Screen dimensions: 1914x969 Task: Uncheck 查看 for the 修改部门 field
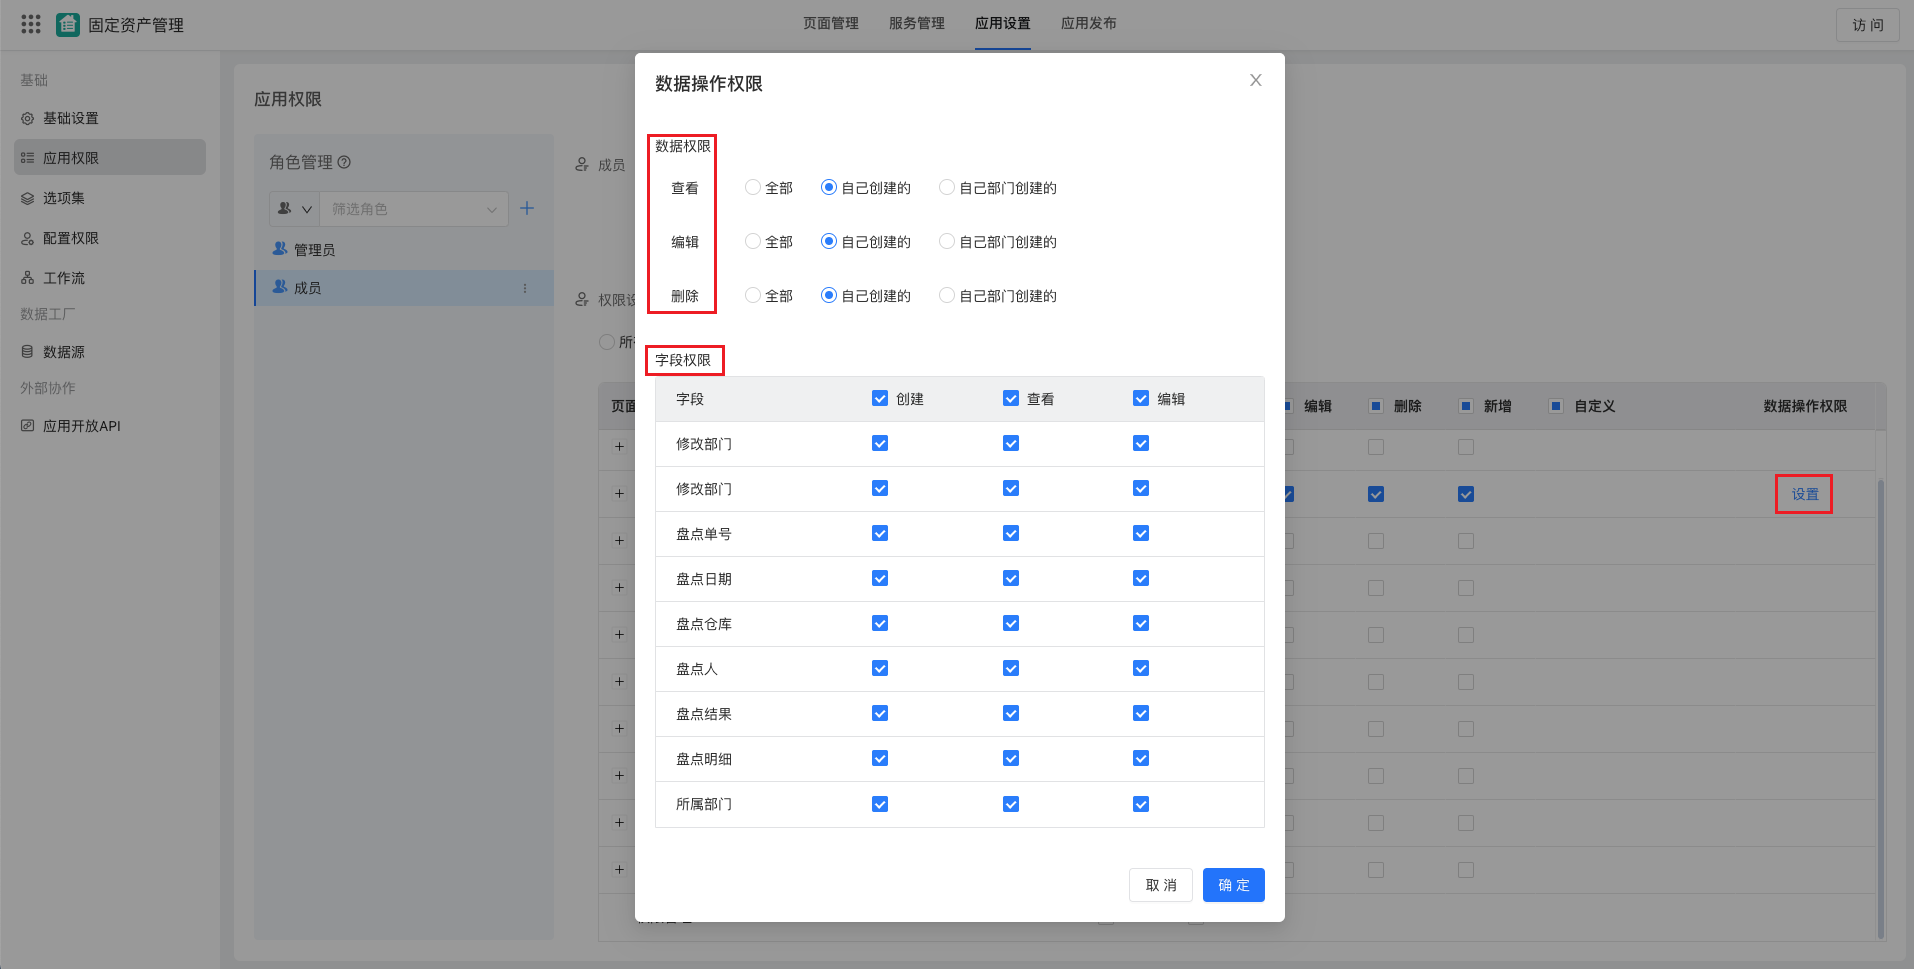[1010, 443]
